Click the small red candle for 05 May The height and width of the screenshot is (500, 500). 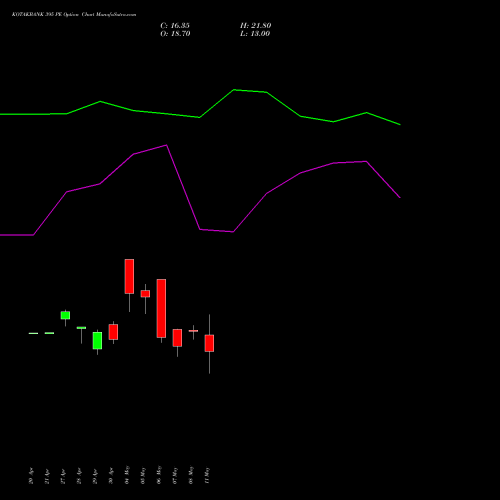145,294
